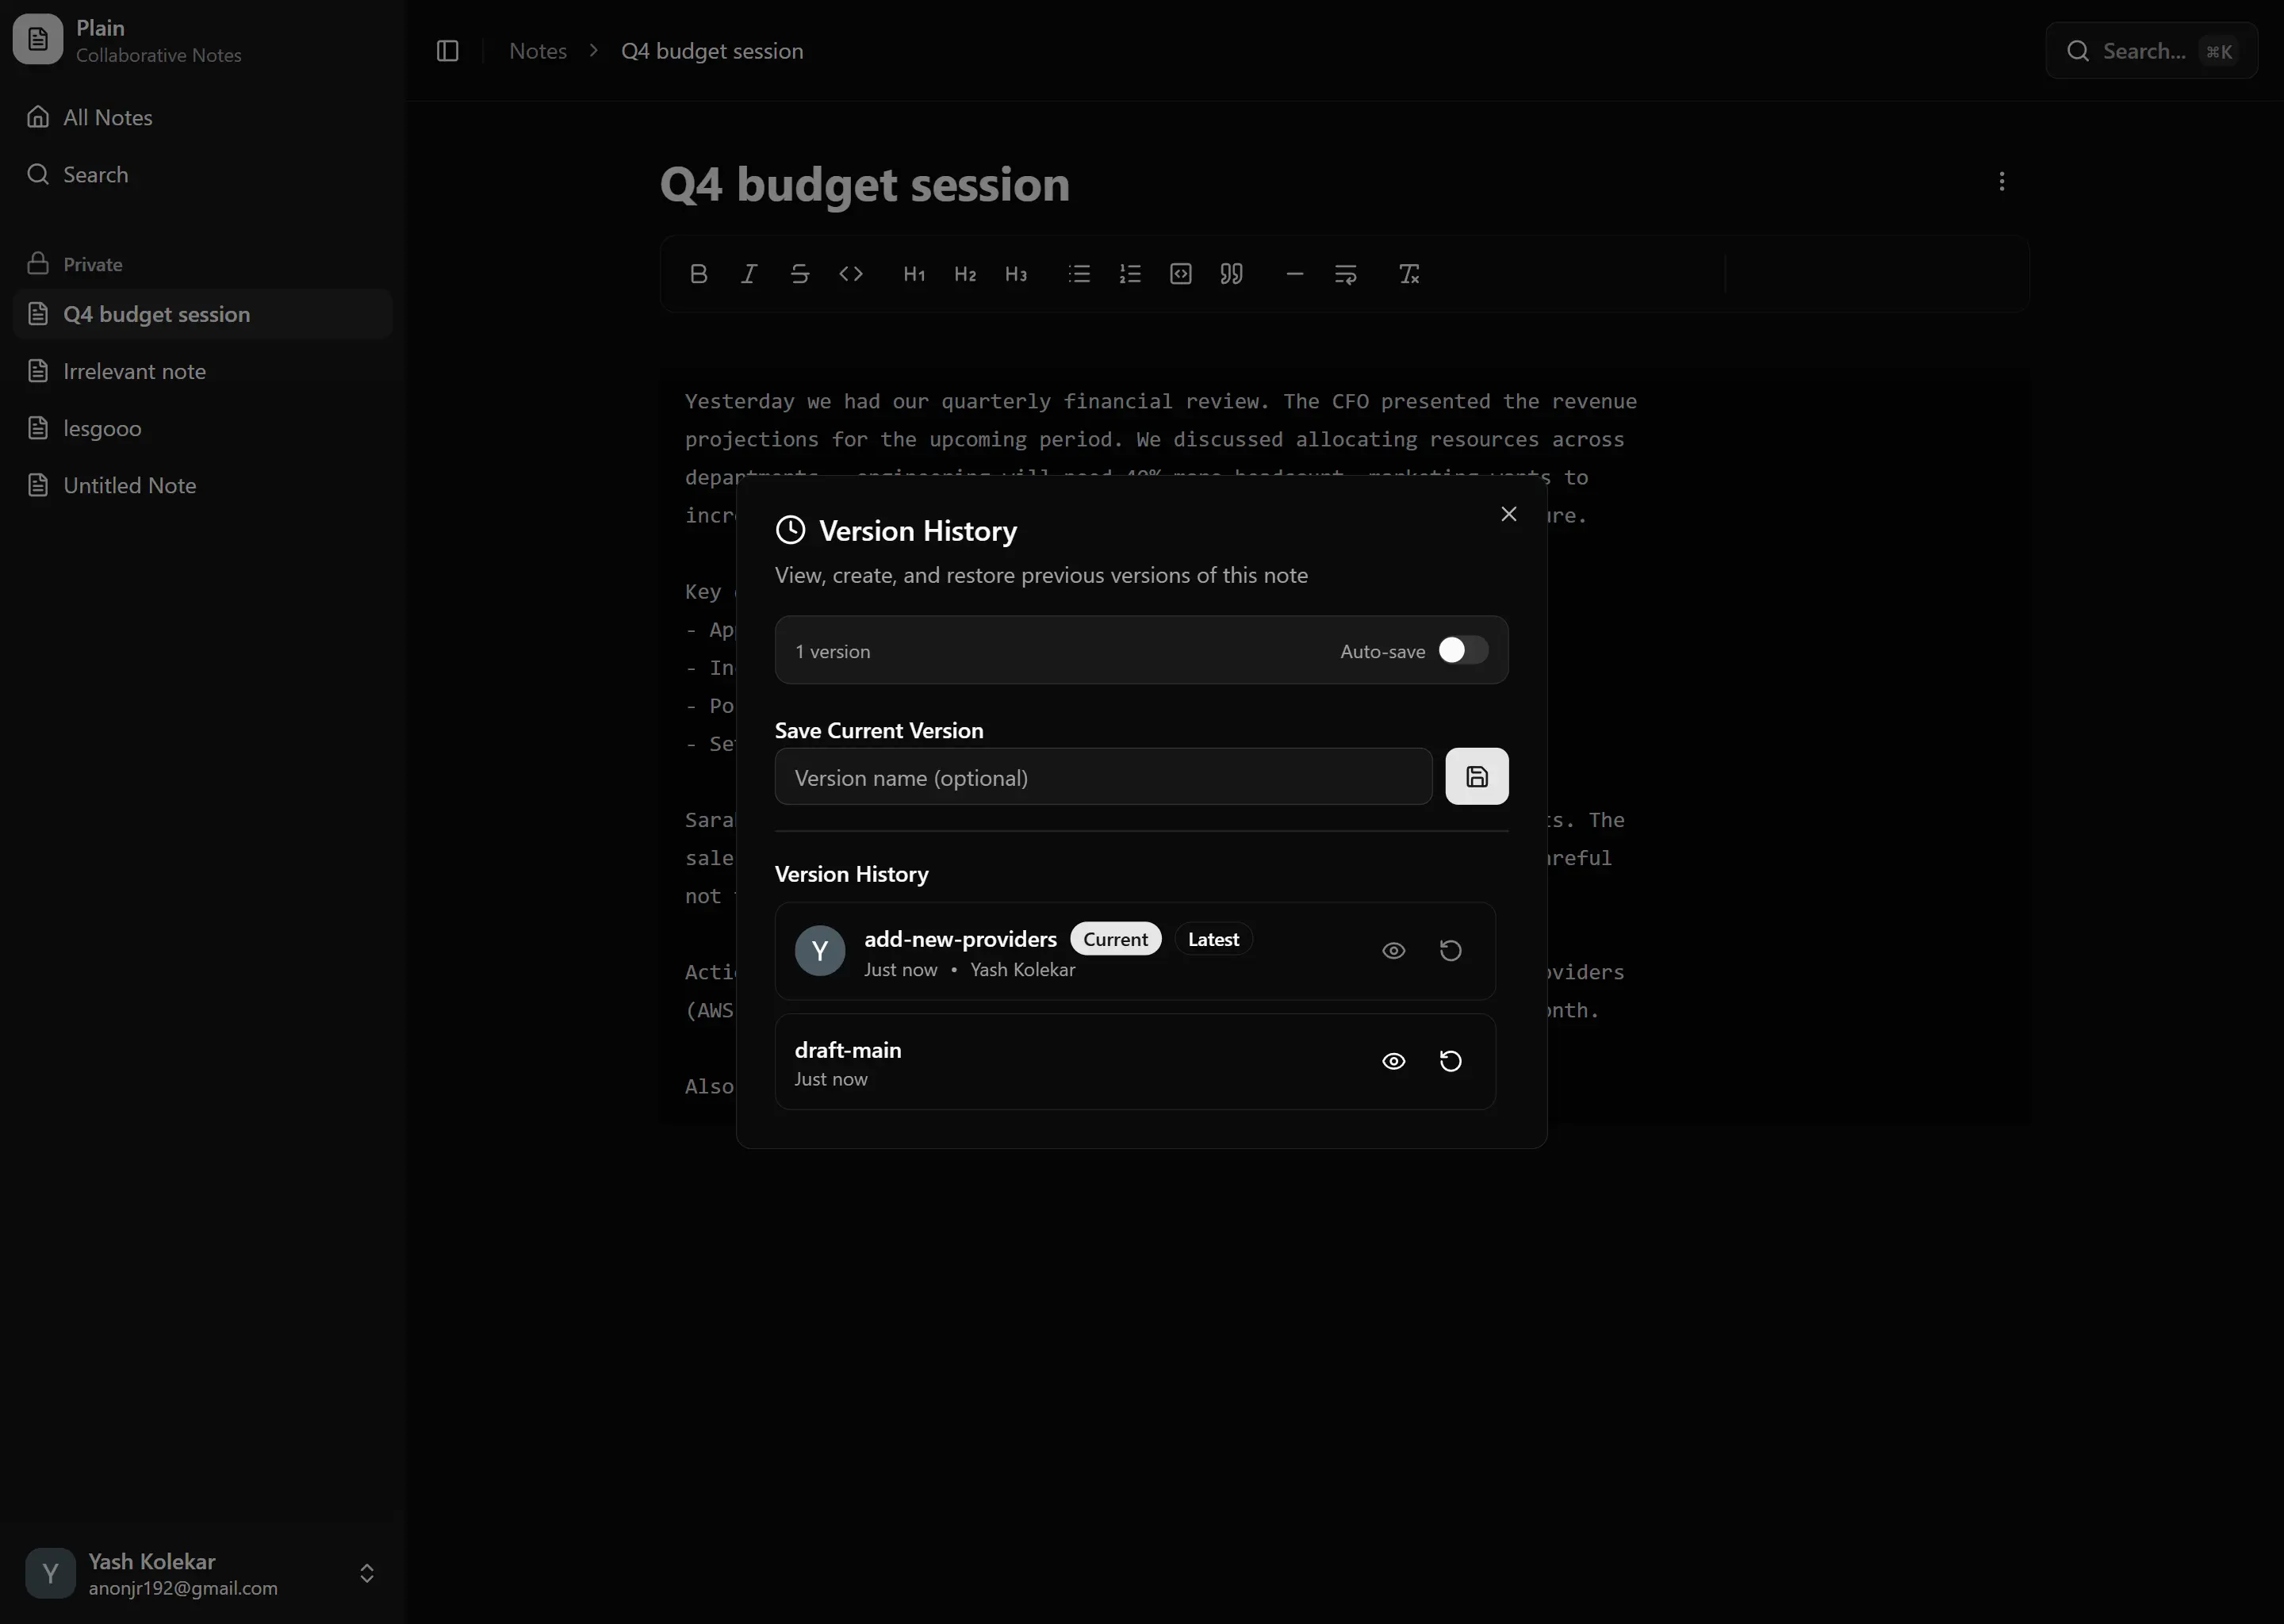
Task: Preview the add-new-providers version
Action: (1393, 950)
